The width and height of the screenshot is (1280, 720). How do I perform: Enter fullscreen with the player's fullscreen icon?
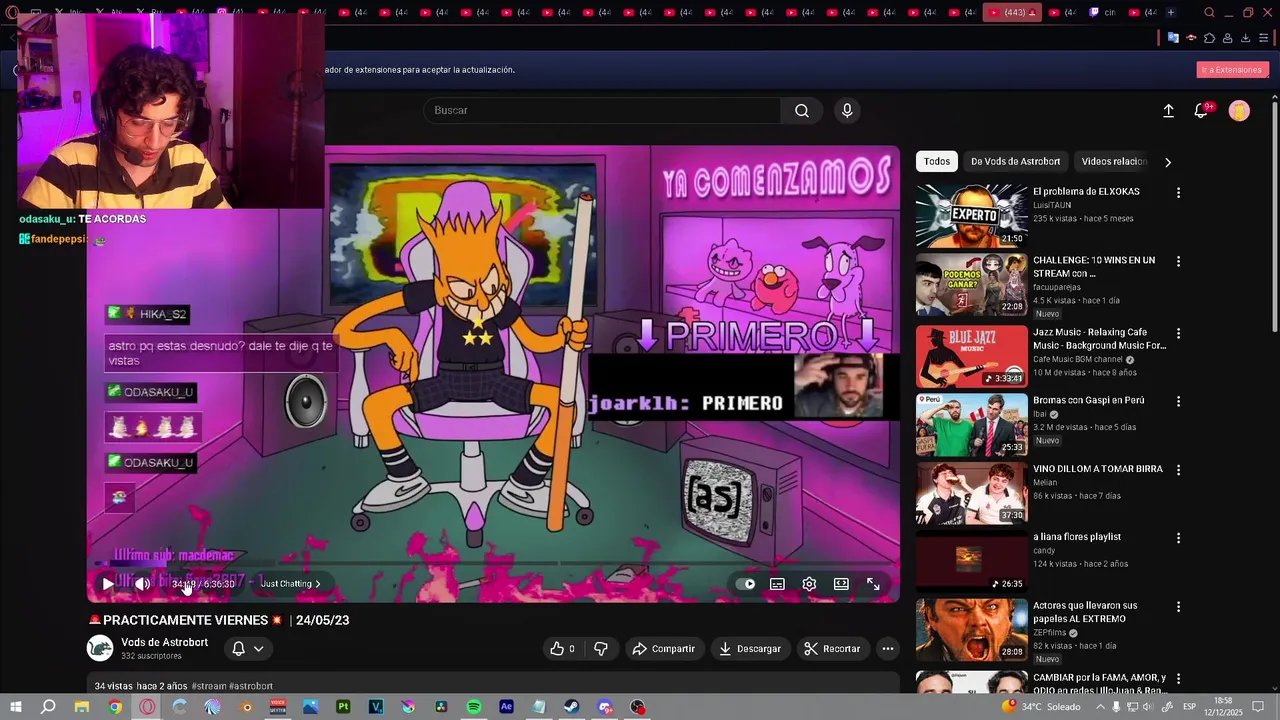873,584
